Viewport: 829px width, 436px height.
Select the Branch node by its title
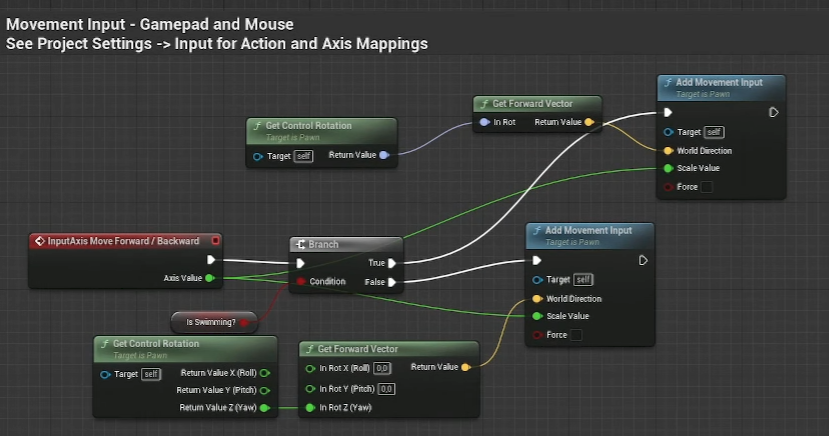[x=323, y=244]
